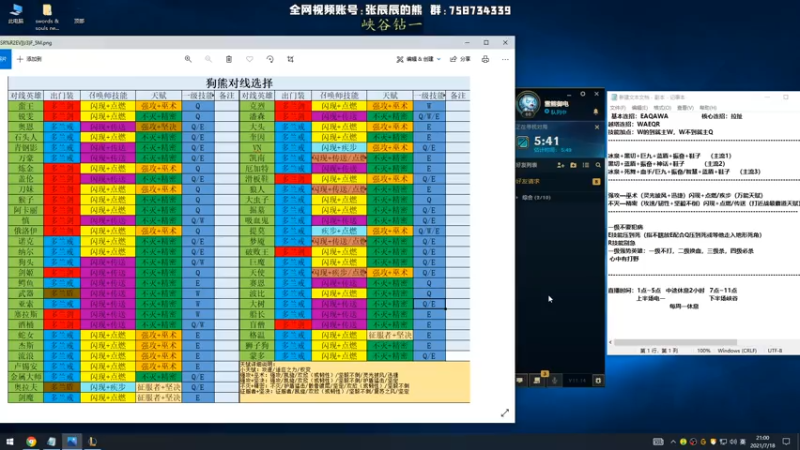This screenshot has width=800, height=450.
Task: Open Google Chrome from the taskbar
Action: pos(31,441)
